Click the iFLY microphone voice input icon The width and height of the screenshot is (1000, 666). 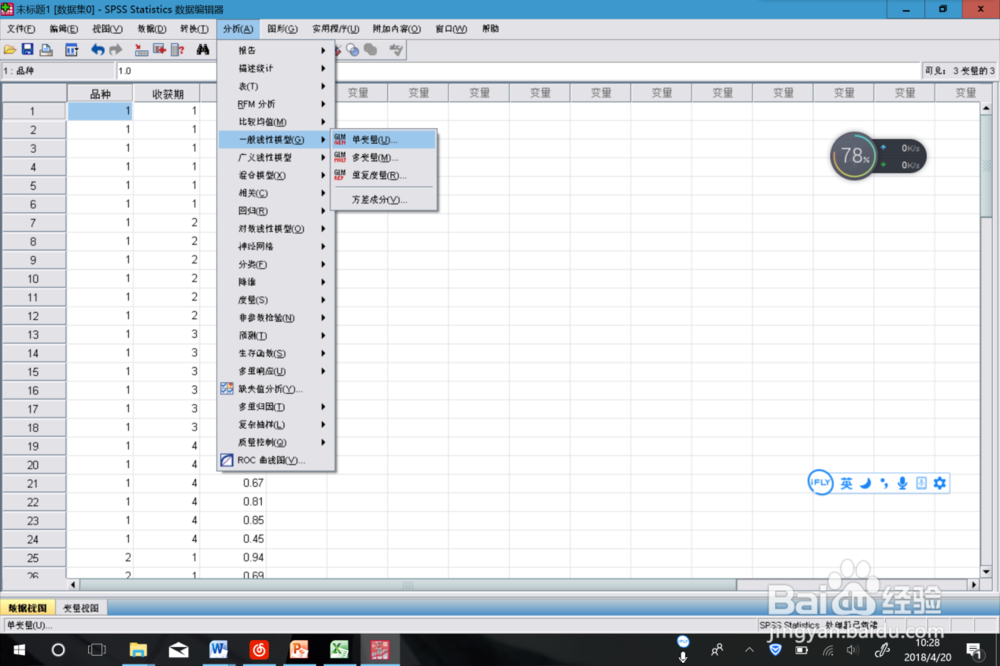(902, 483)
